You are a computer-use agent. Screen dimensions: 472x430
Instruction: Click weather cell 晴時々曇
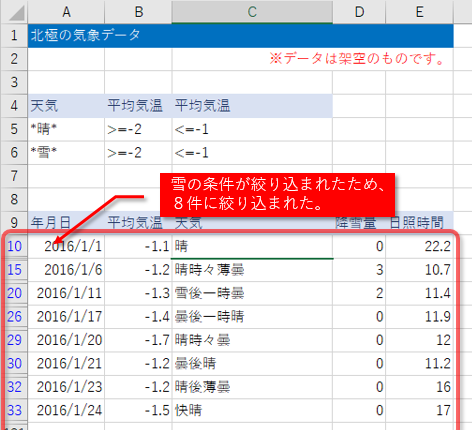[x=252, y=340]
